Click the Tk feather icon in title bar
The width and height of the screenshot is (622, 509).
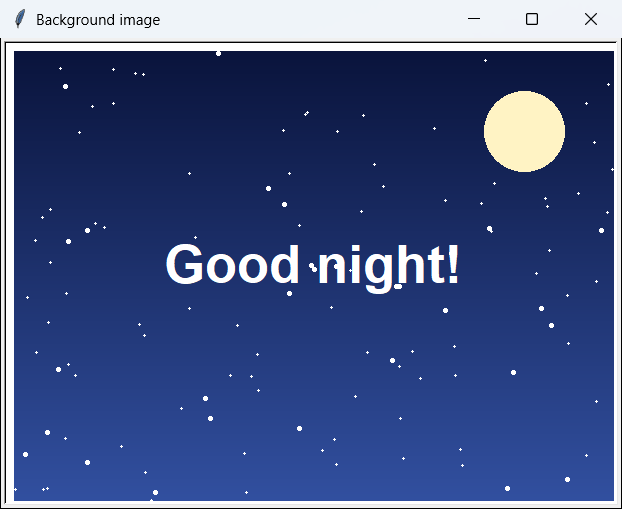tap(20, 19)
